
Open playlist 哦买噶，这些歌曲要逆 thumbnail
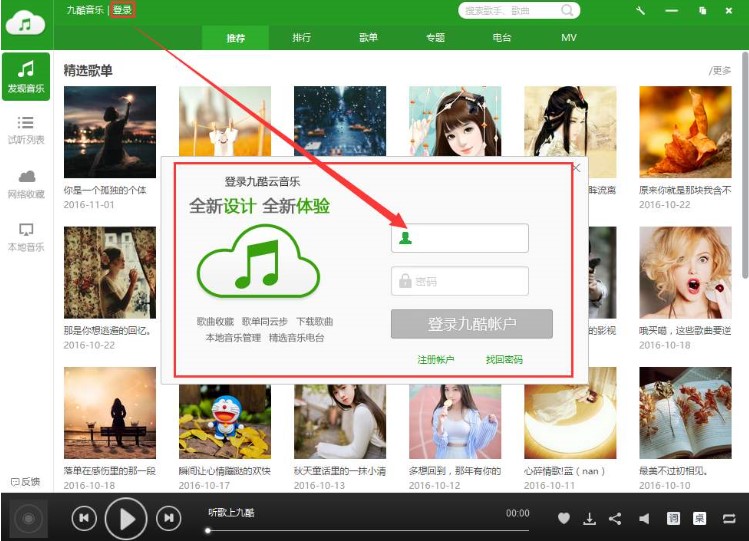tap(685, 272)
